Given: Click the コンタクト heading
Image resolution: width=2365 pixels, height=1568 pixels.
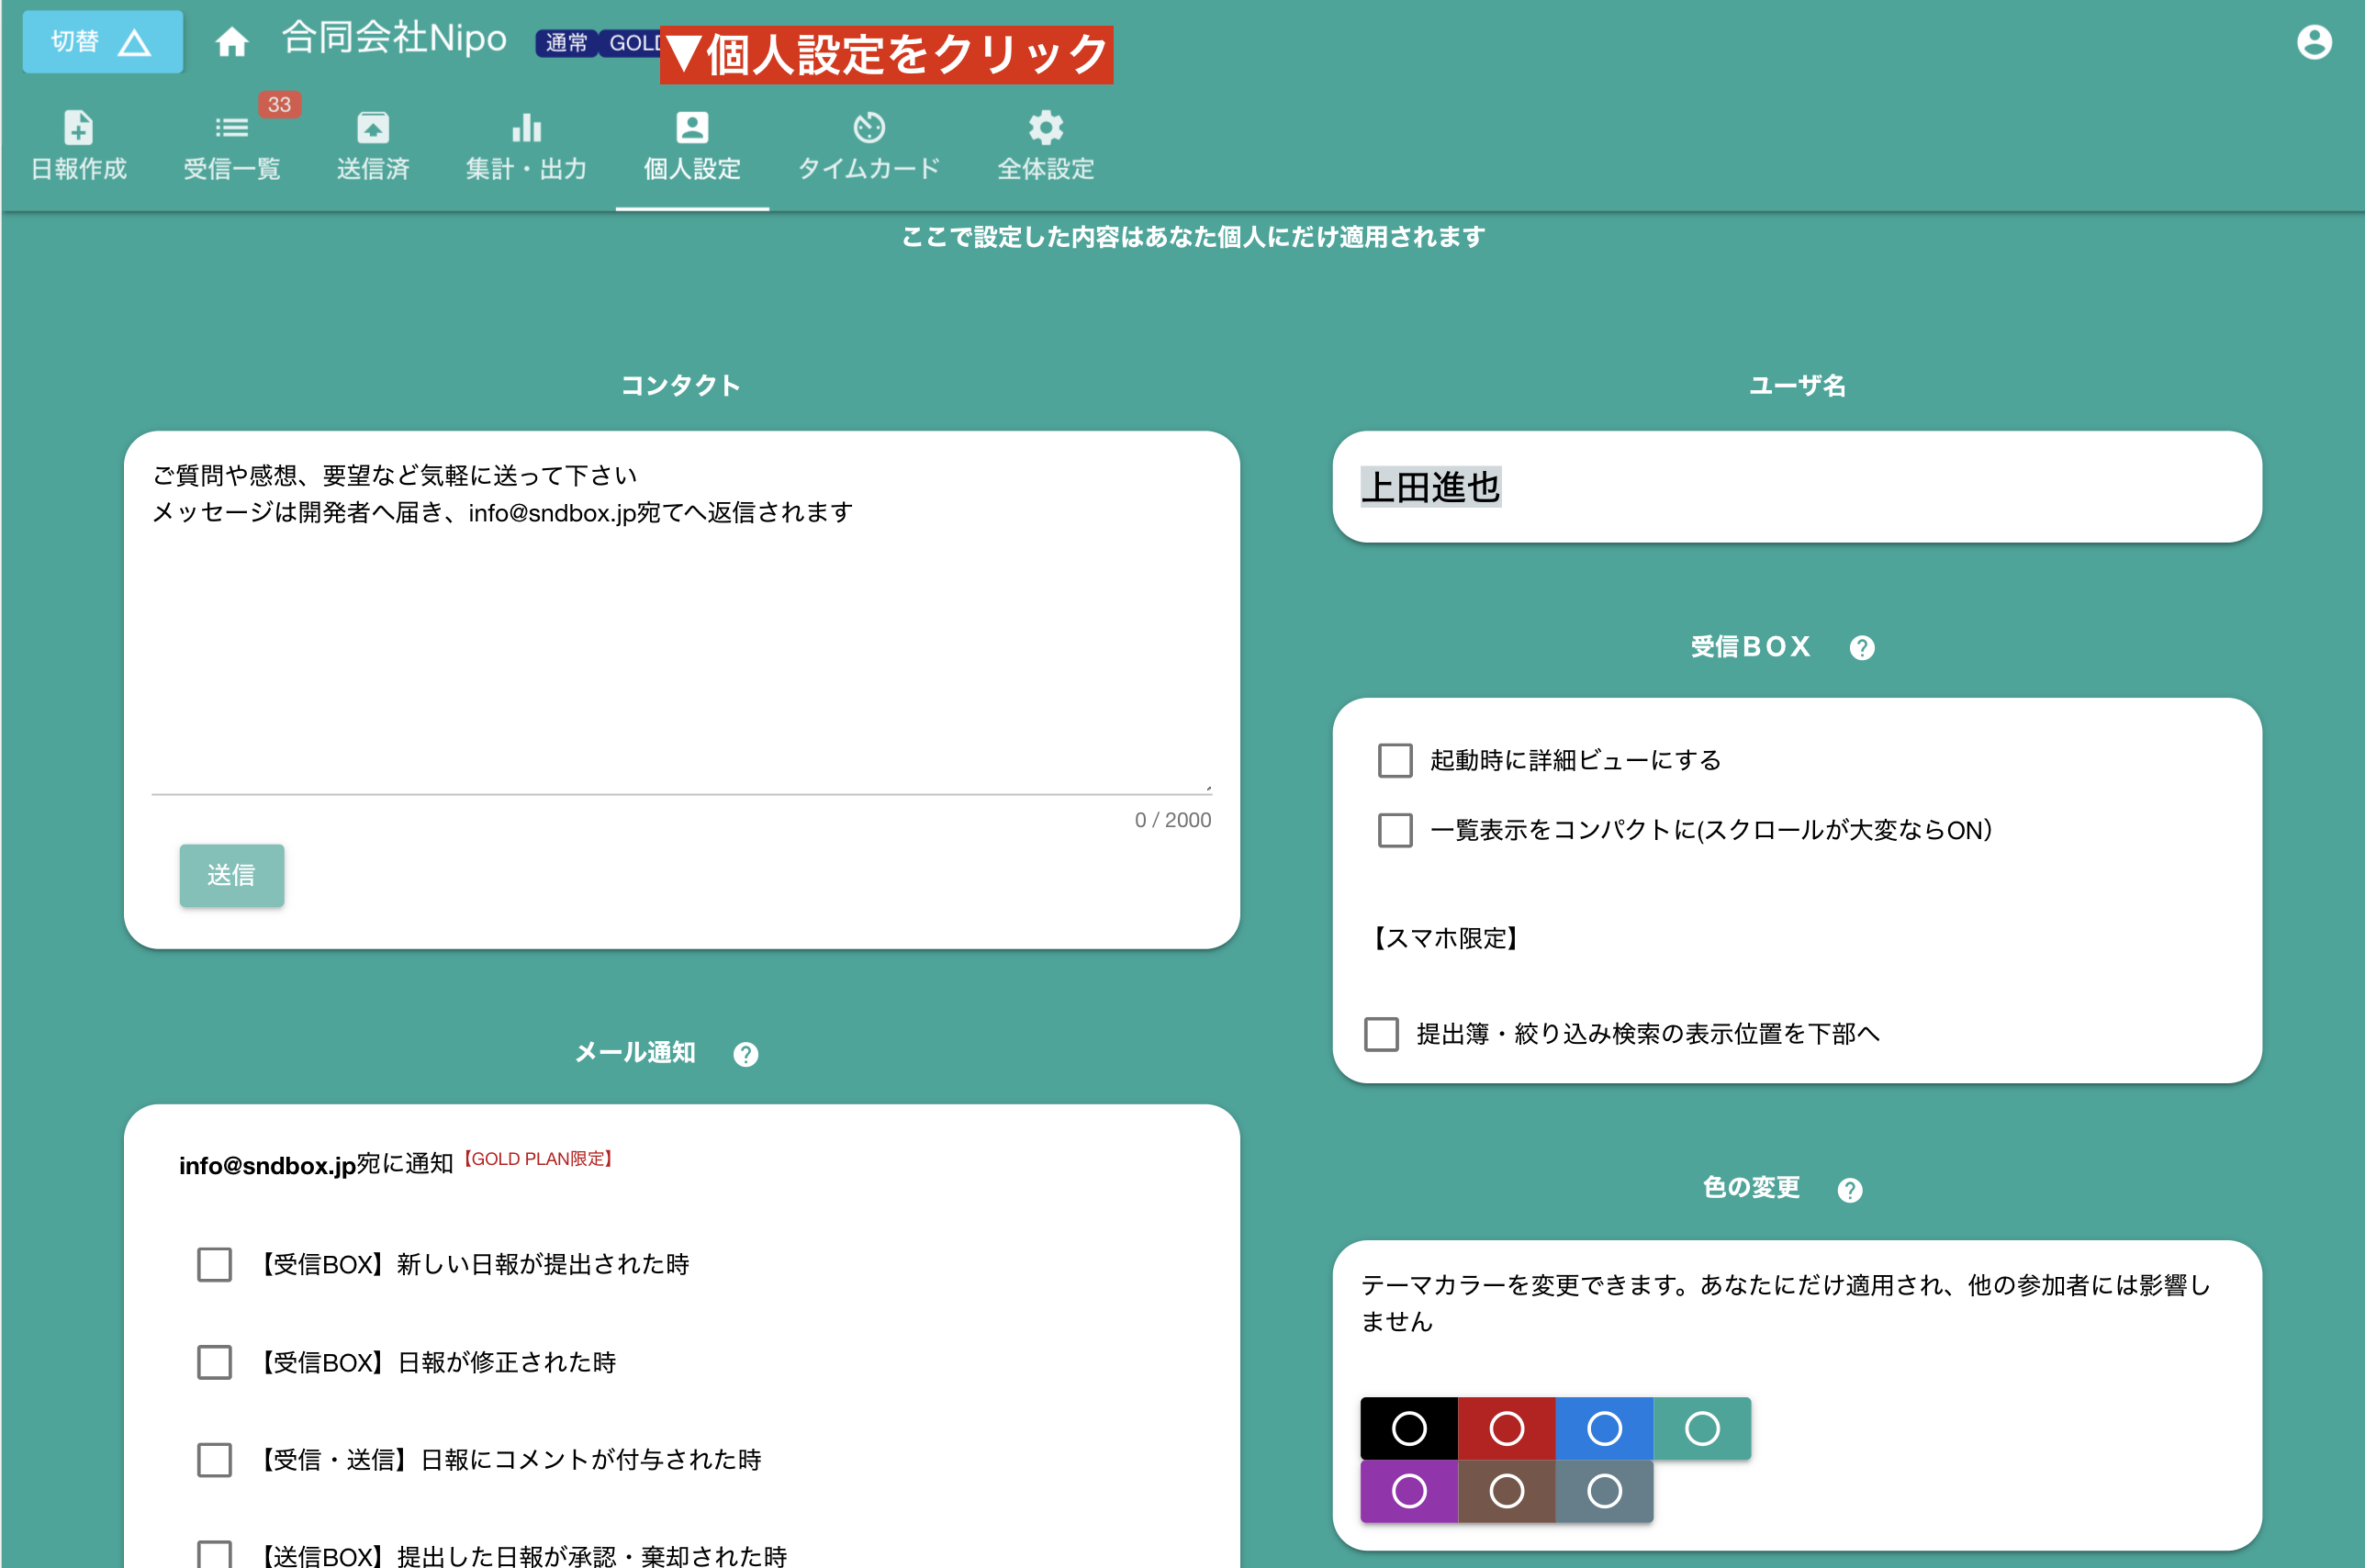Looking at the screenshot, I should pos(681,385).
